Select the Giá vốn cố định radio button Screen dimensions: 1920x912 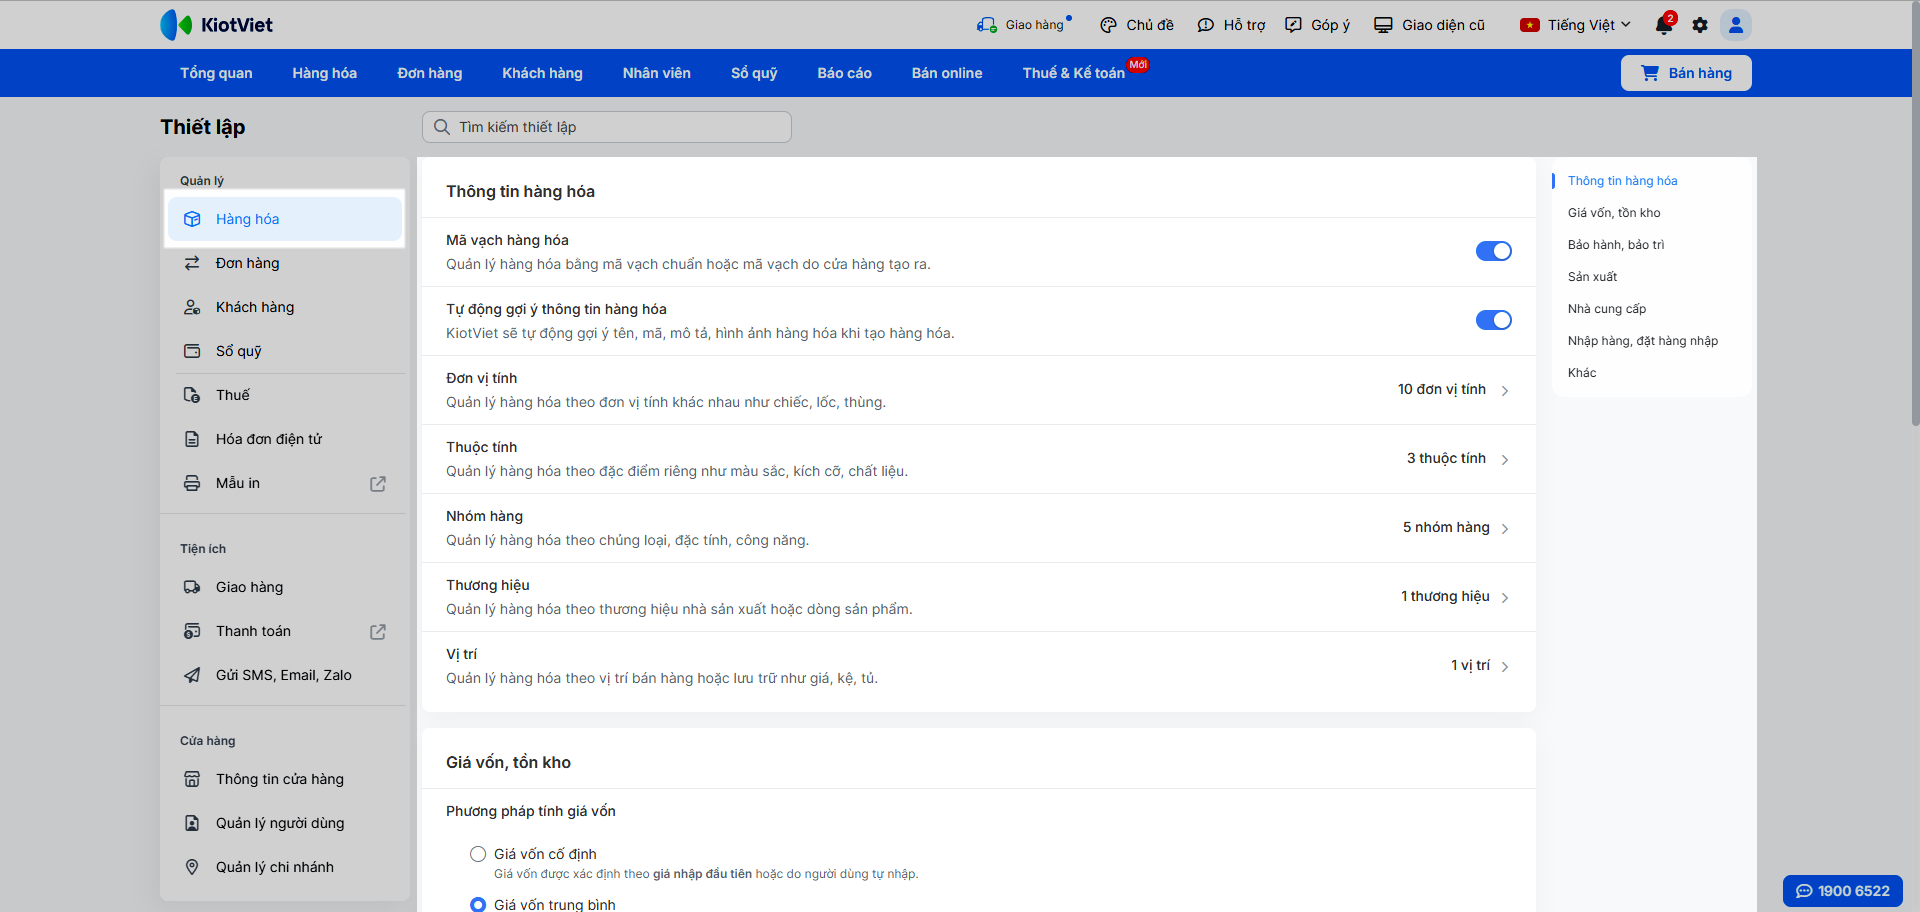[478, 854]
